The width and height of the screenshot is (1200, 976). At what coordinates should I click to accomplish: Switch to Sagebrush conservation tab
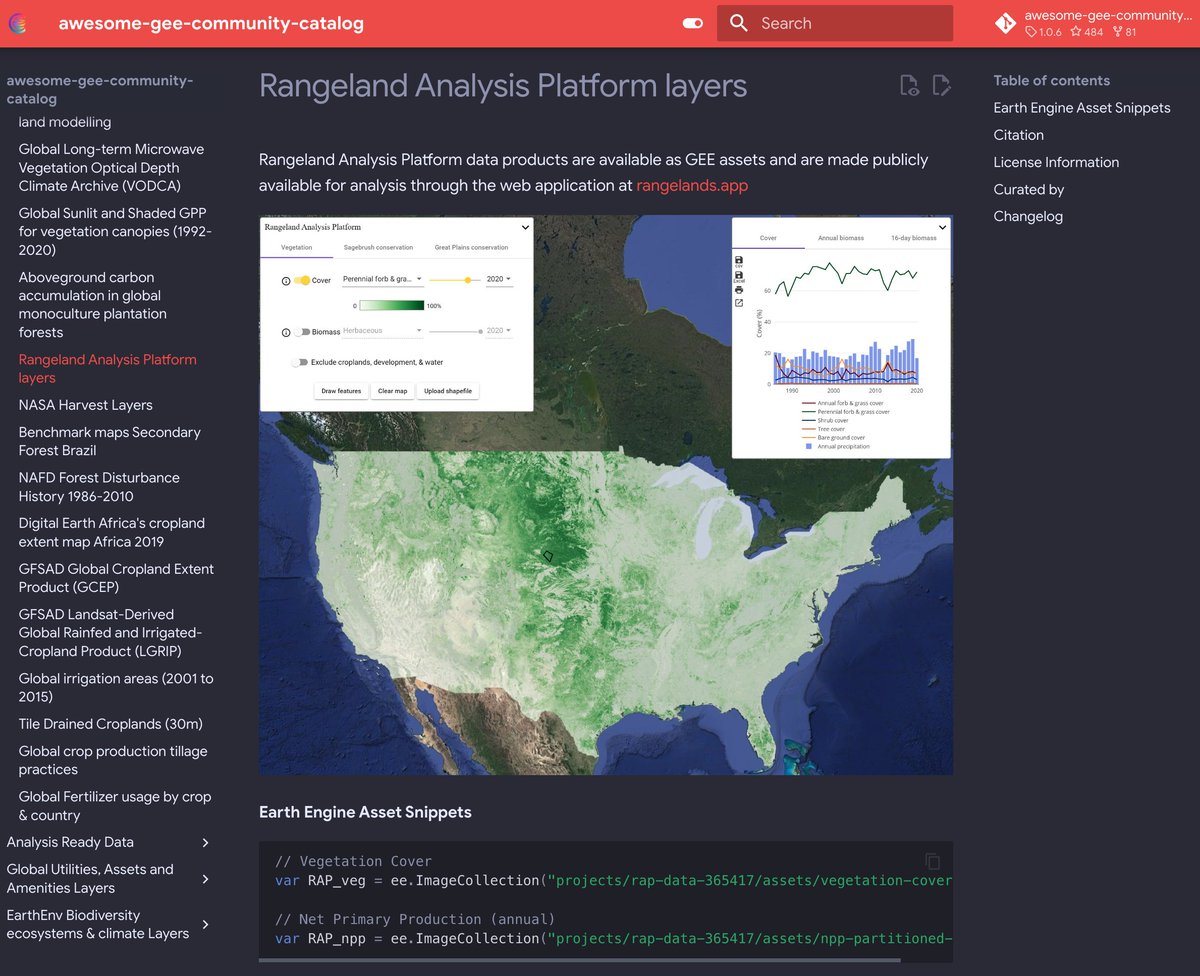[378, 247]
